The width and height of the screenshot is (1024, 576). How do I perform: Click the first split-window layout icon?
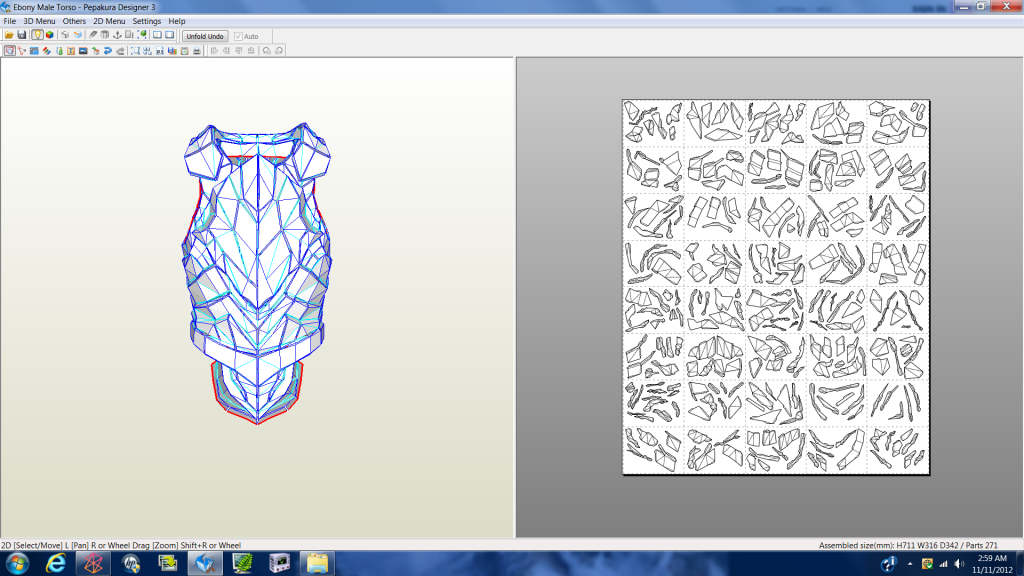(x=157, y=35)
